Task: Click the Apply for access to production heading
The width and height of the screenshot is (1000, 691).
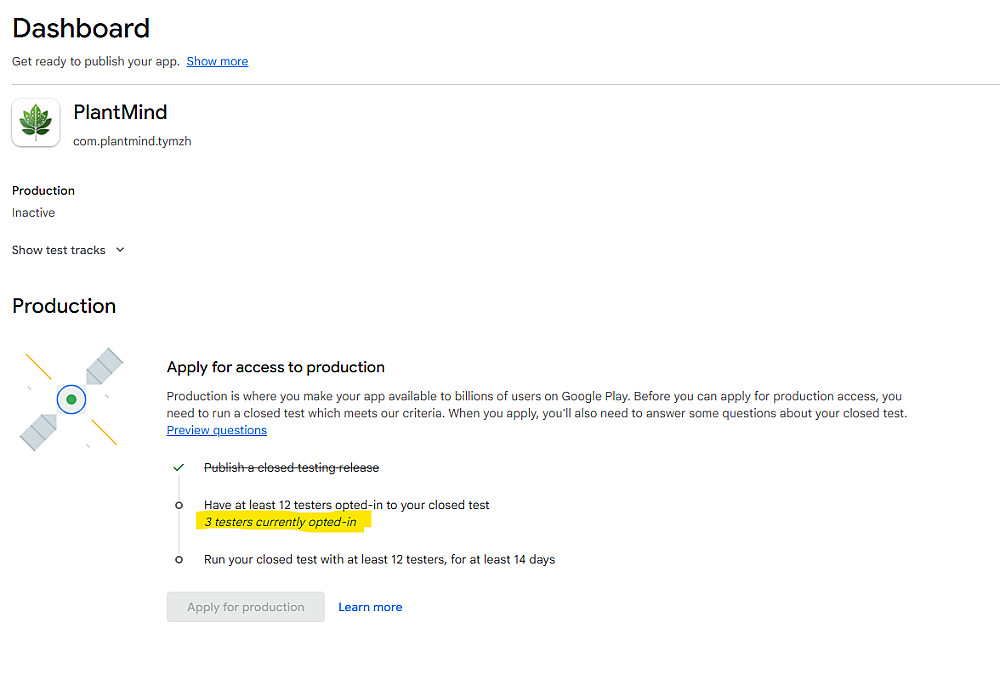Action: pos(275,367)
